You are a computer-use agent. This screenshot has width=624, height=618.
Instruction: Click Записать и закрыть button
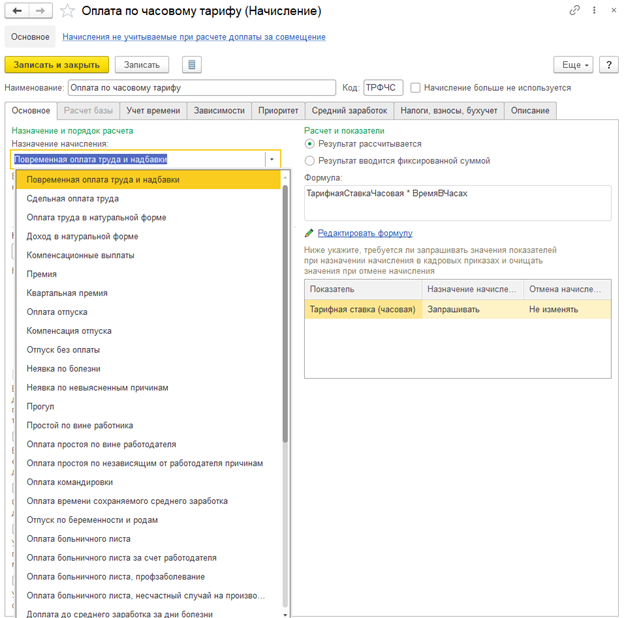pos(57,65)
